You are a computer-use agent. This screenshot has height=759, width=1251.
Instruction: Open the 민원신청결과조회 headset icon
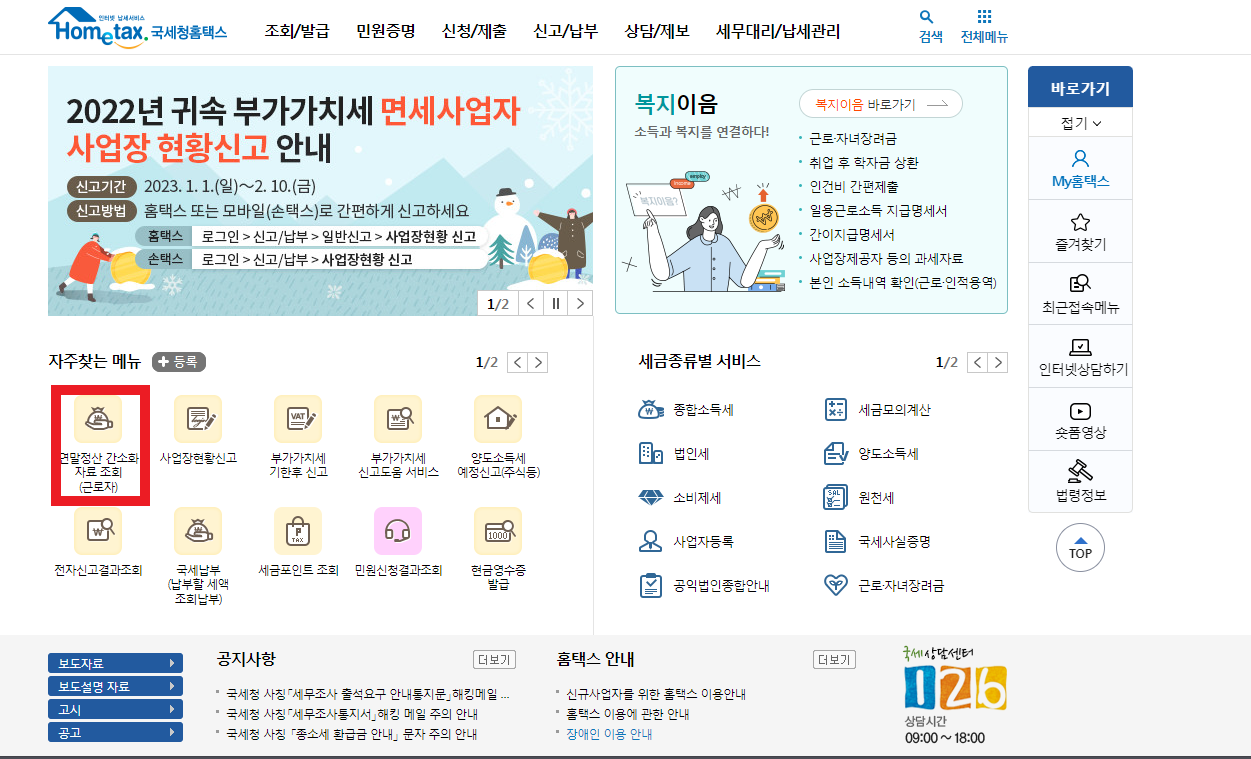397,532
